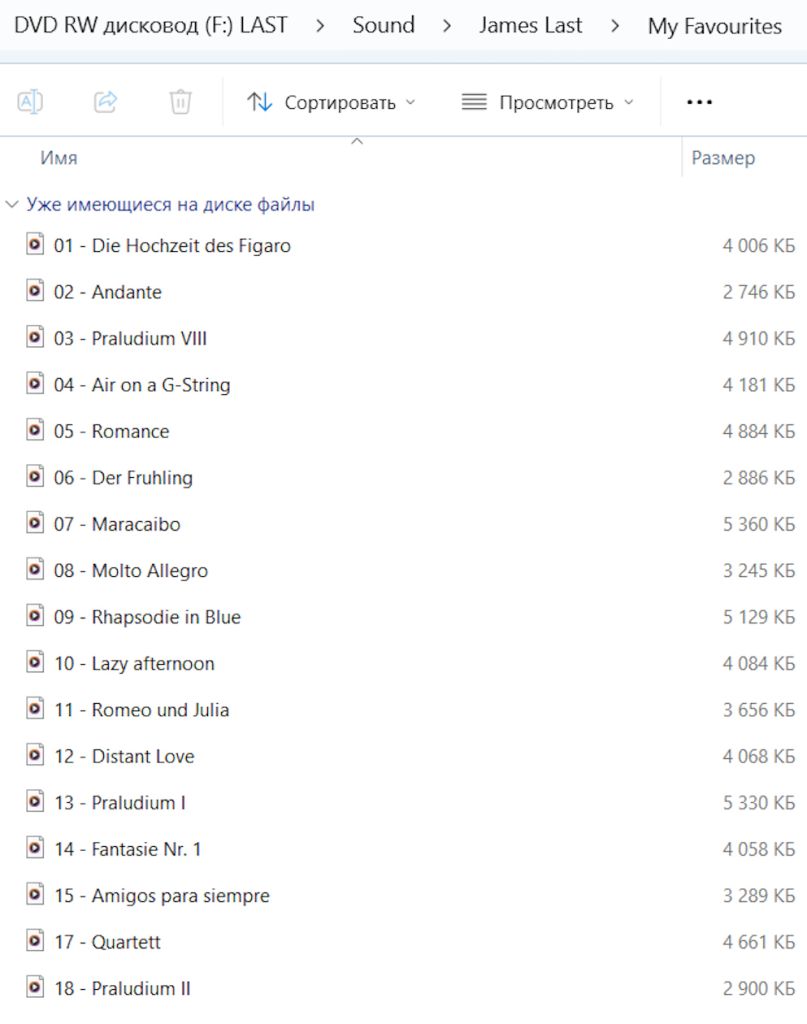
Task: Click the audio icon beside '05 - Romance'
Action: point(35,430)
